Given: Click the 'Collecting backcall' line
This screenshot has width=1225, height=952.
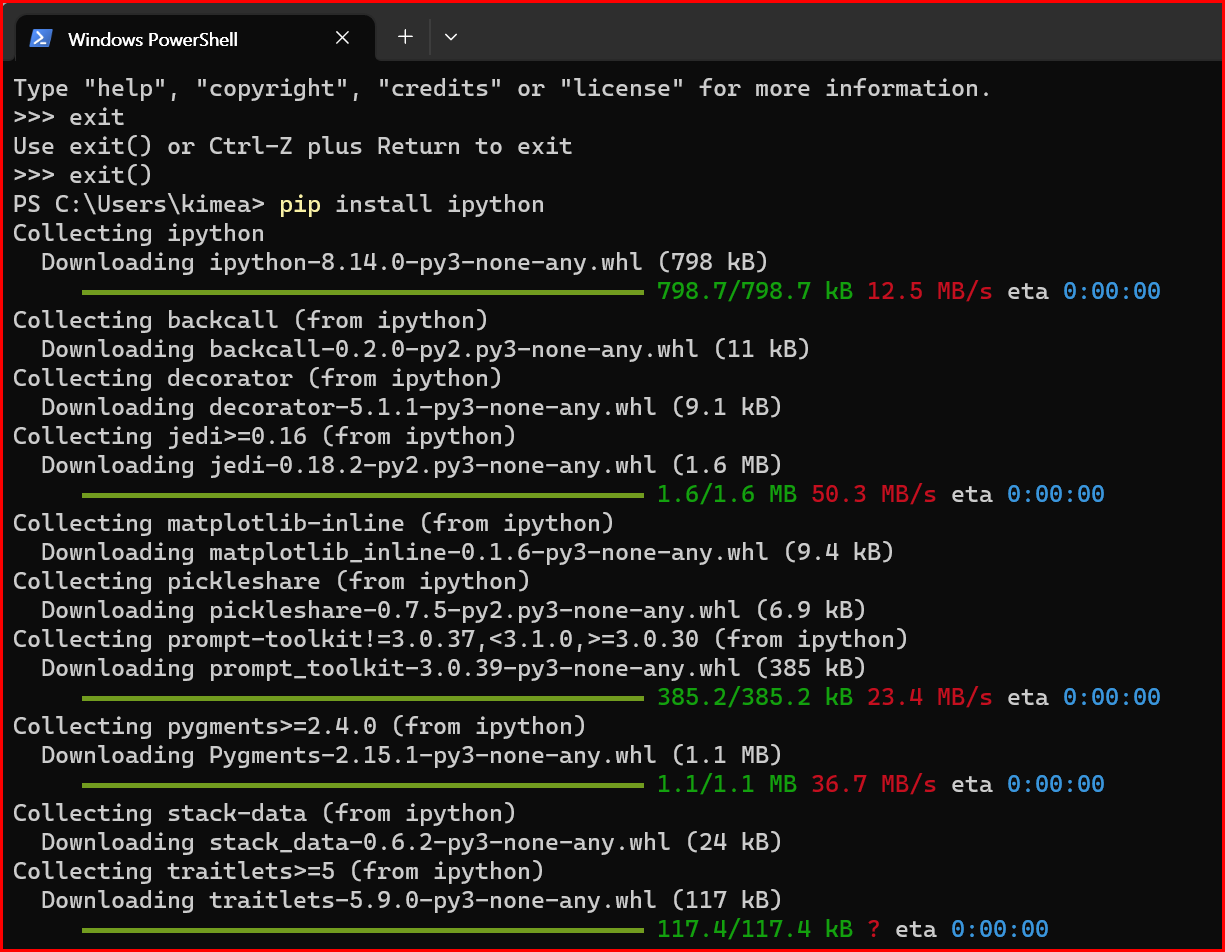Looking at the screenshot, I should tap(251, 320).
